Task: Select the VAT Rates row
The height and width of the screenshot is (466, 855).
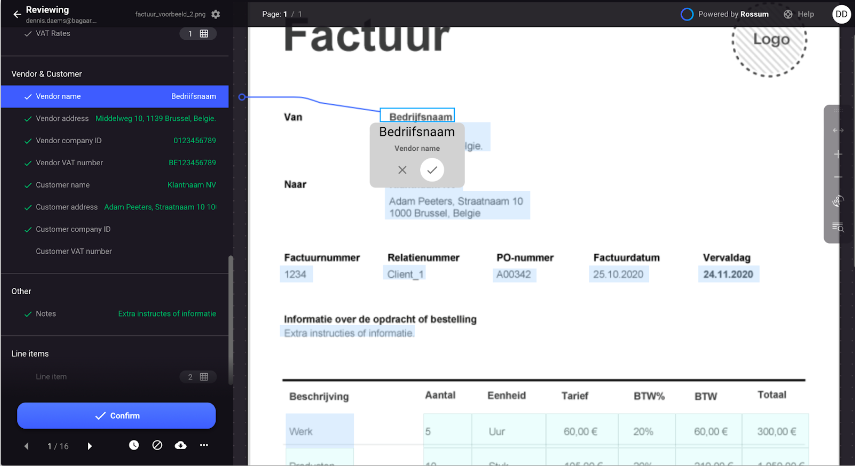Action: 115,34
